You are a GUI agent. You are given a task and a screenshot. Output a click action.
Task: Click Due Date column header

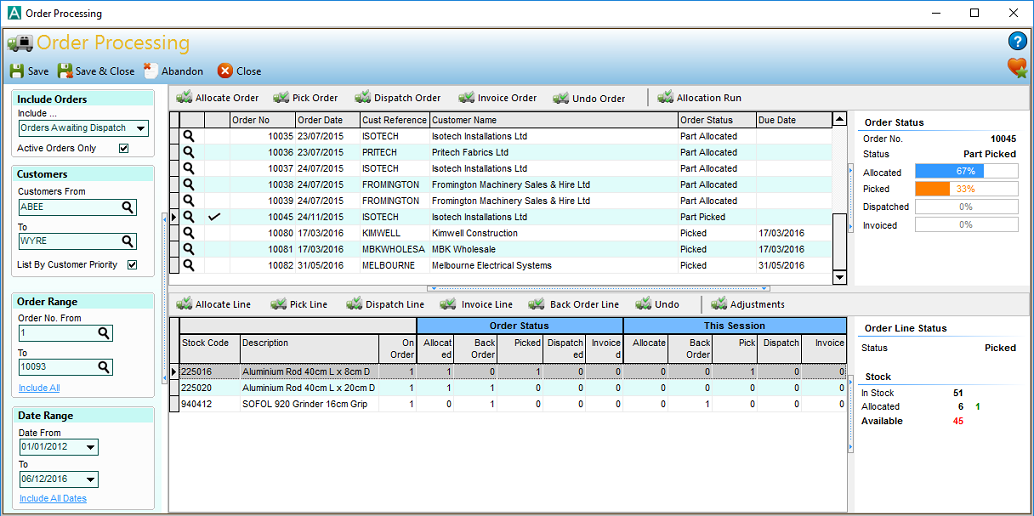(794, 120)
